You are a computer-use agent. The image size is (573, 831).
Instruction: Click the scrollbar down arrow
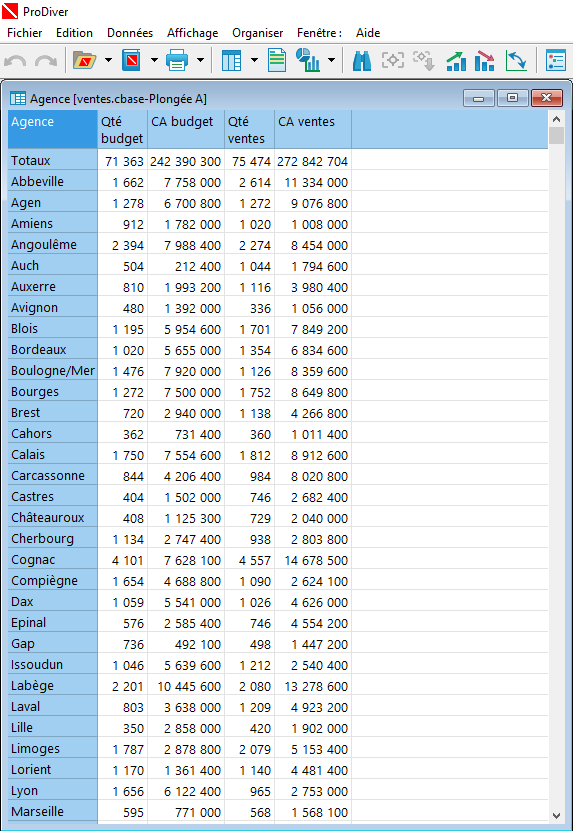coord(556,815)
